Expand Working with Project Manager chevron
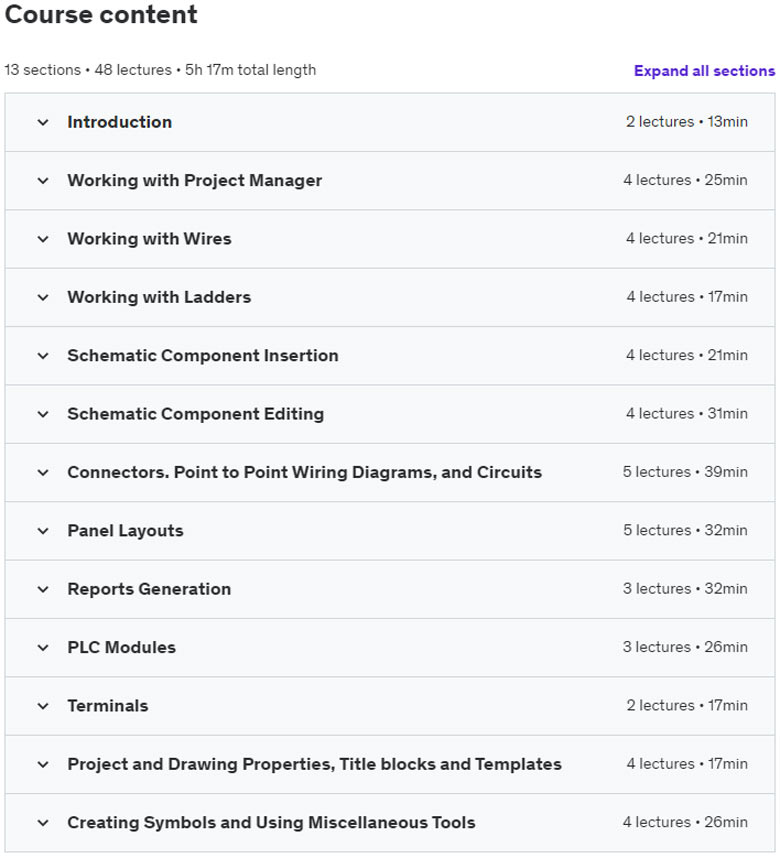This screenshot has width=780, height=858. tap(43, 181)
